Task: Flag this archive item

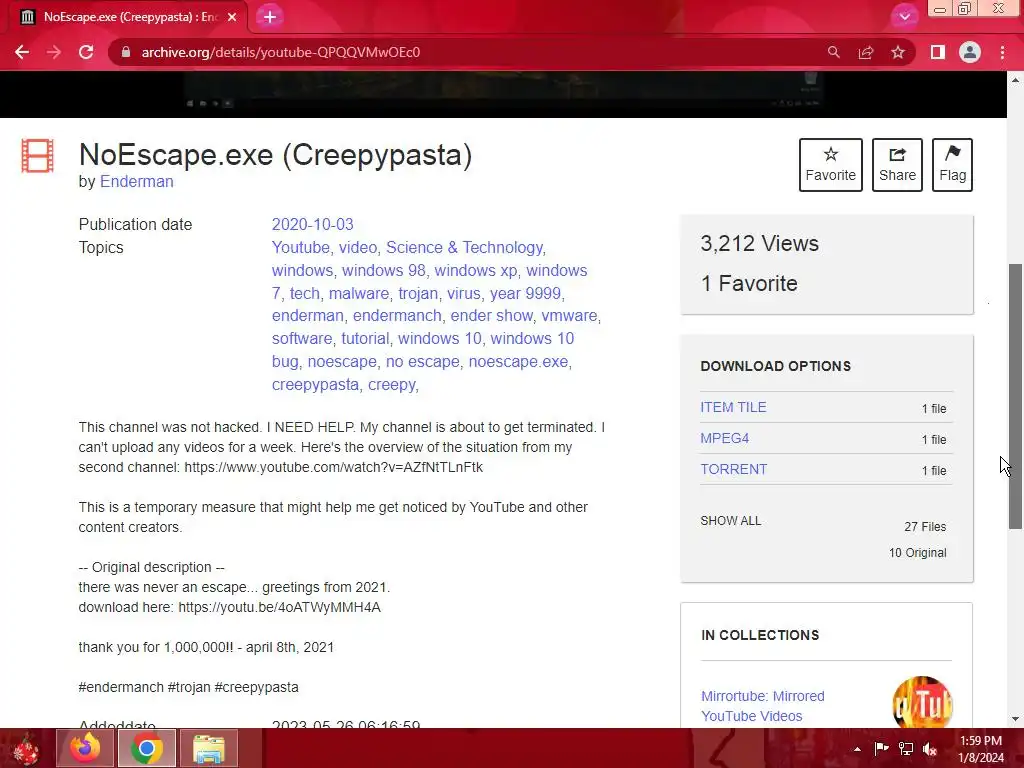Action: 952,165
